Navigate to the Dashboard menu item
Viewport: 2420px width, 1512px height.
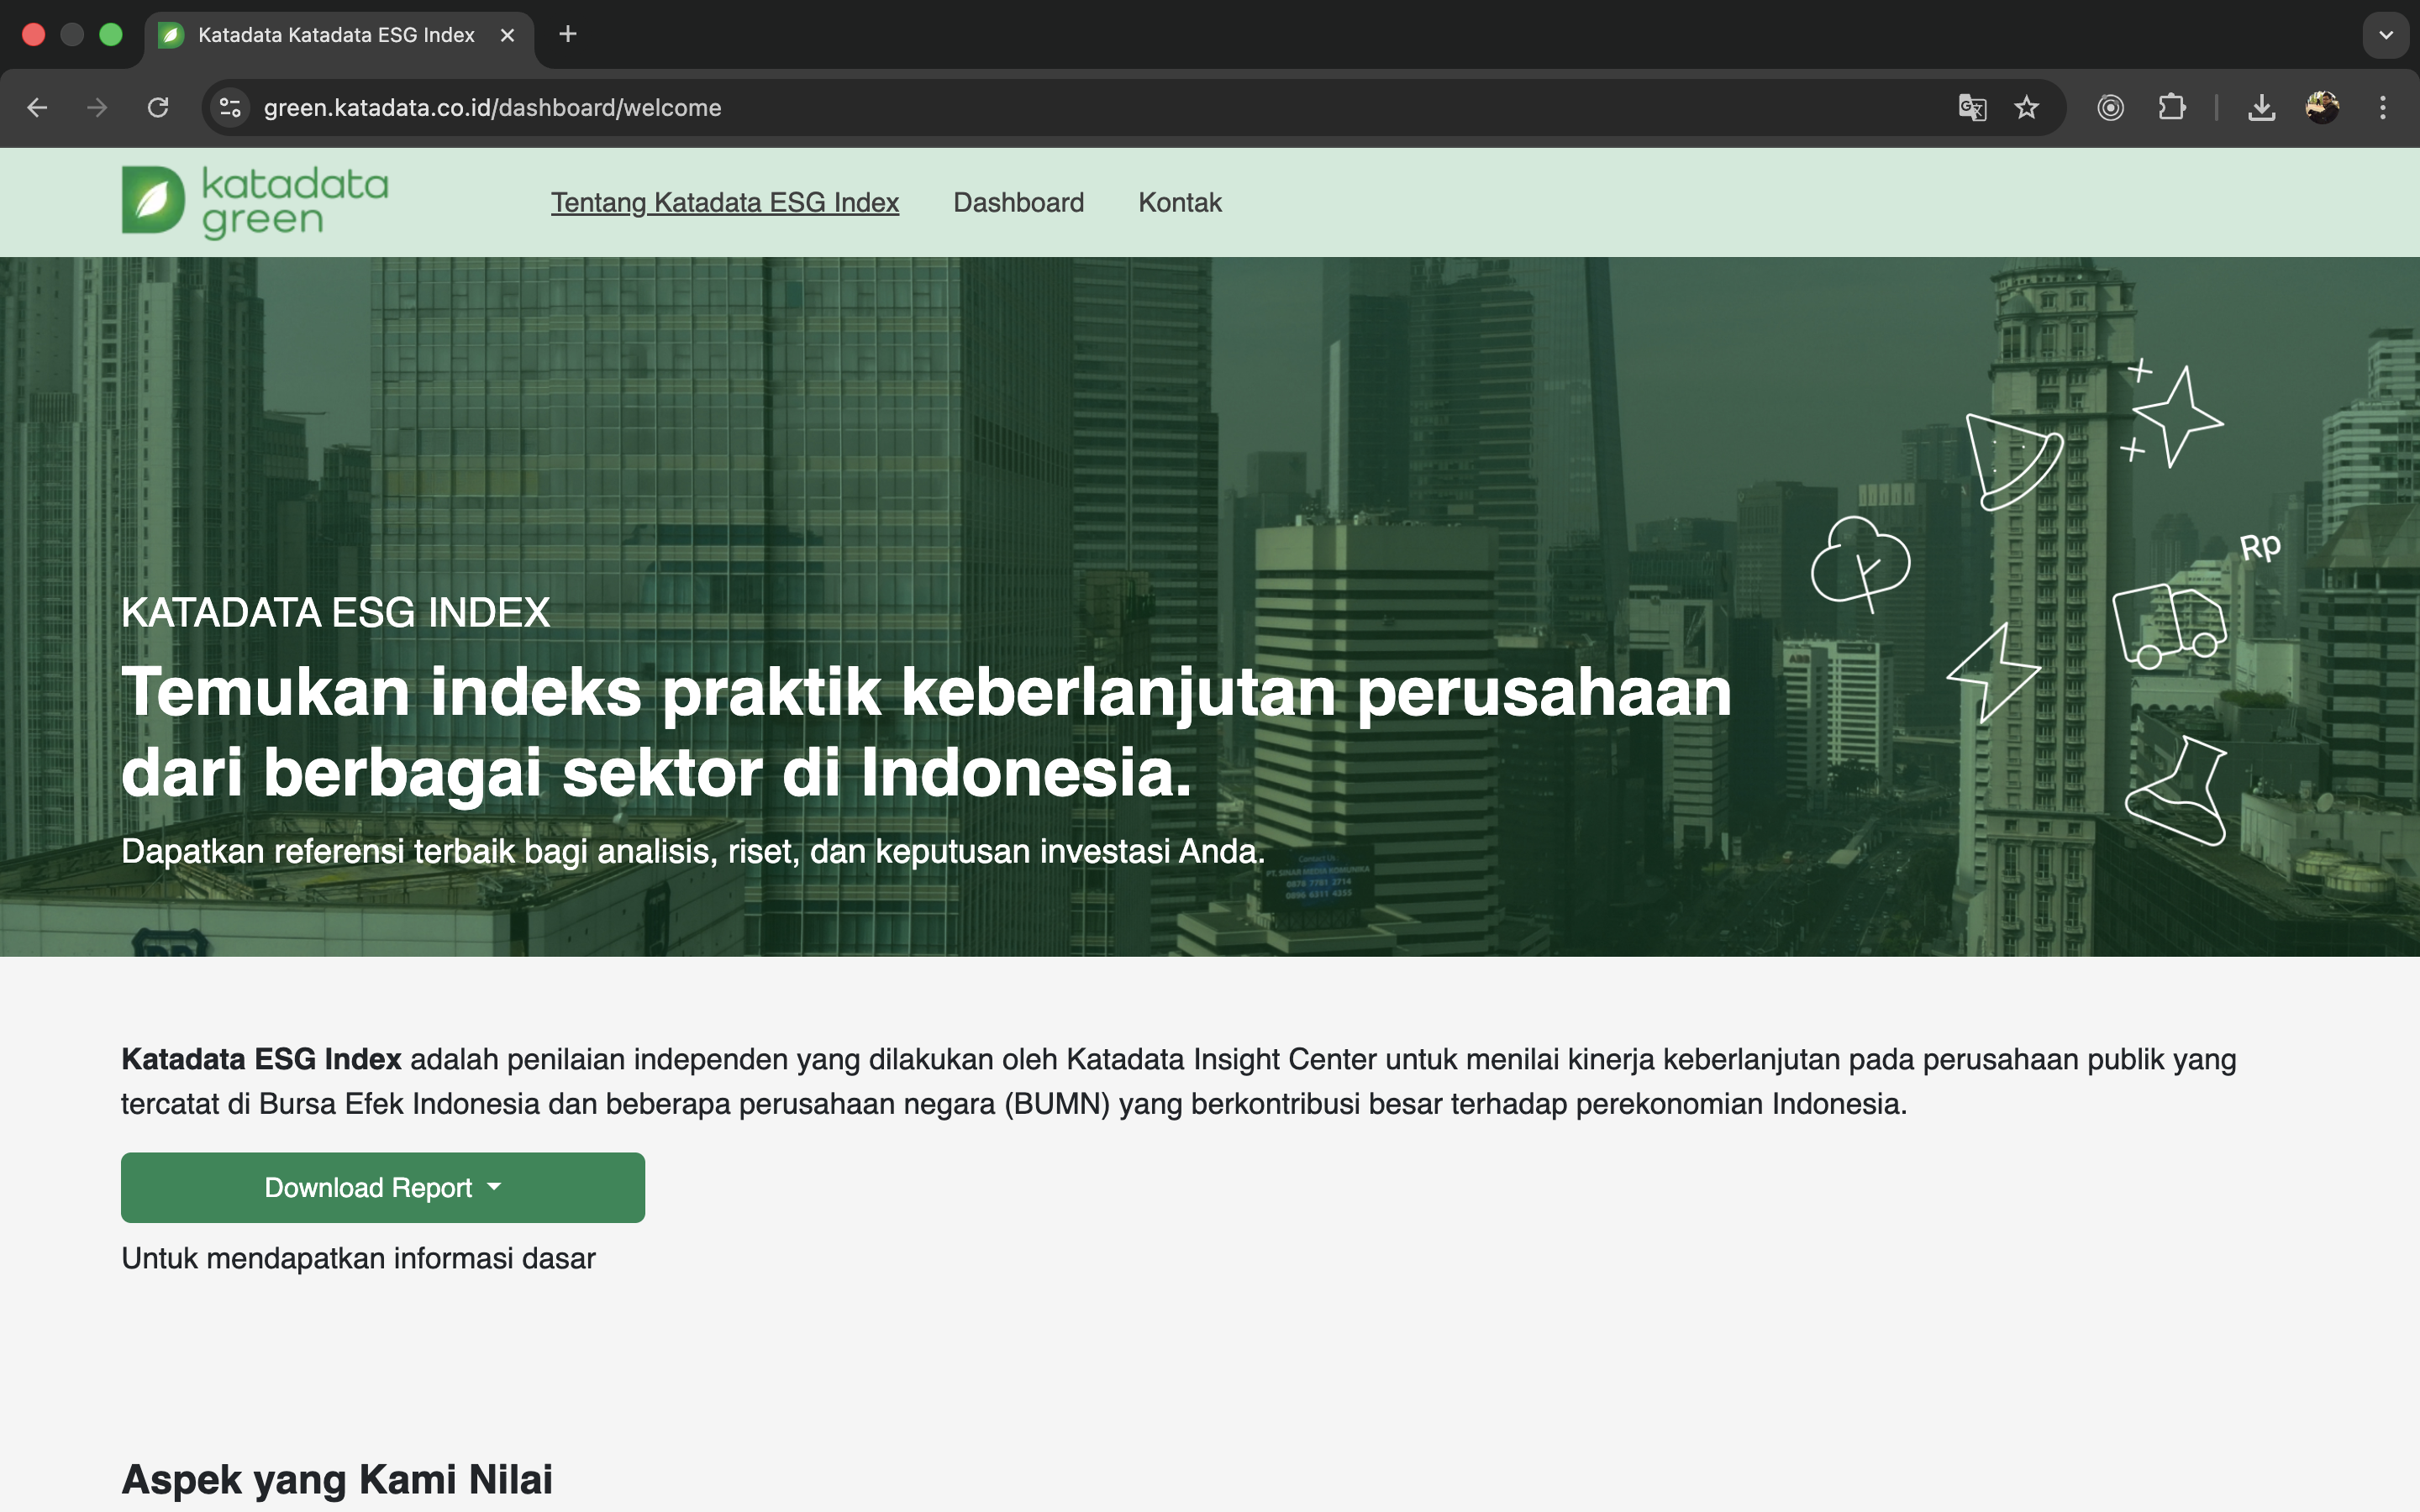(1019, 202)
